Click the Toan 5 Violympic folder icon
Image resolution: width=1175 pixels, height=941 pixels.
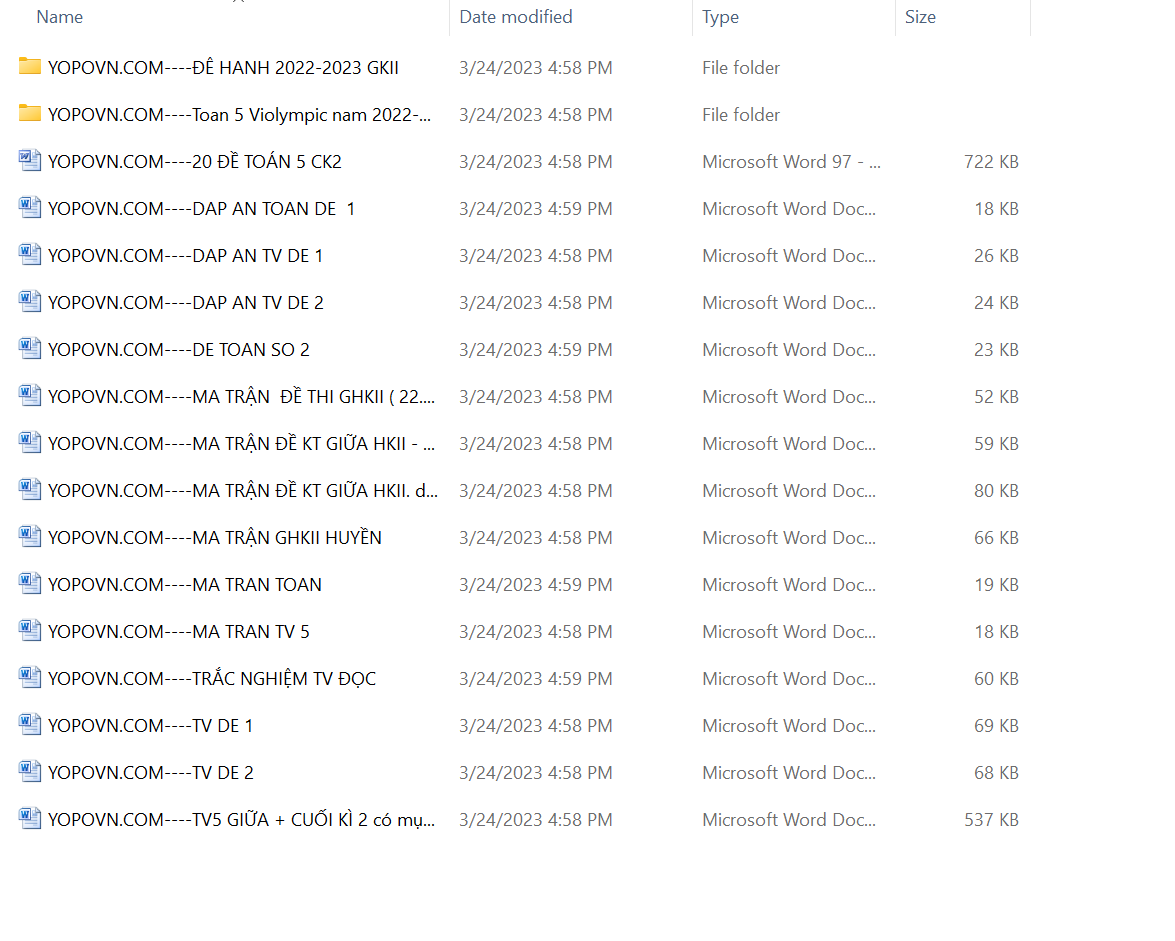click(30, 114)
